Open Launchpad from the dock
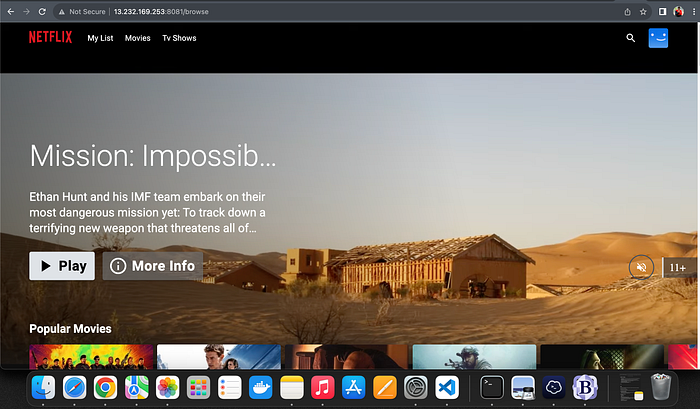This screenshot has height=409, width=700. click(x=198, y=387)
